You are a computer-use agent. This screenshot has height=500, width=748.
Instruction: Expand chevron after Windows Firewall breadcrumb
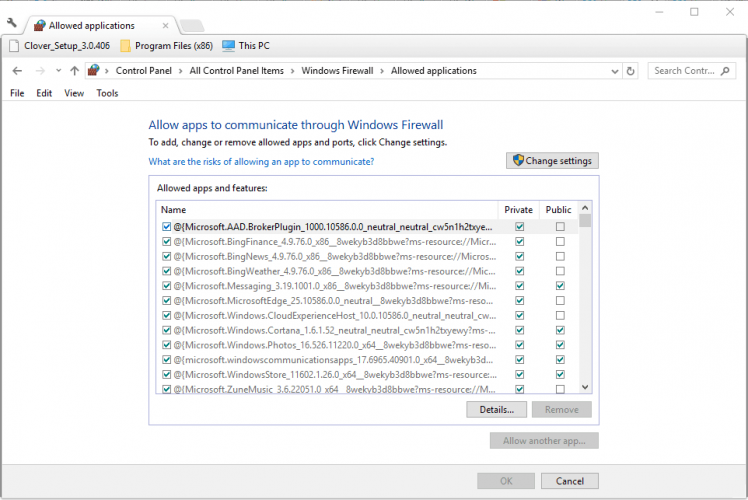[382, 71]
